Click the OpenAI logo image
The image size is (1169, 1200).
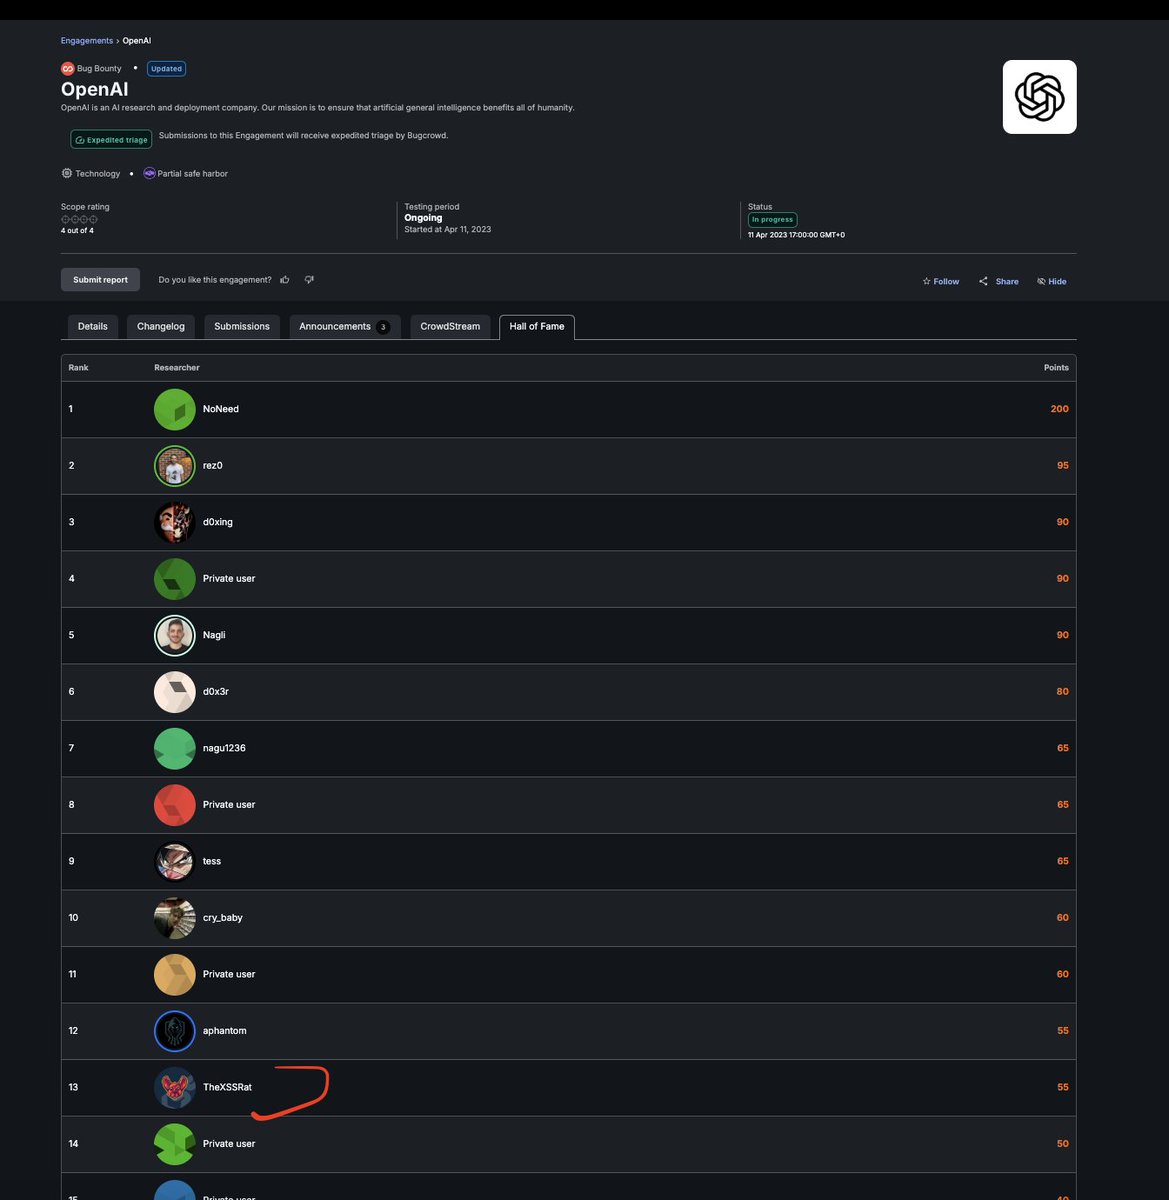point(1040,97)
